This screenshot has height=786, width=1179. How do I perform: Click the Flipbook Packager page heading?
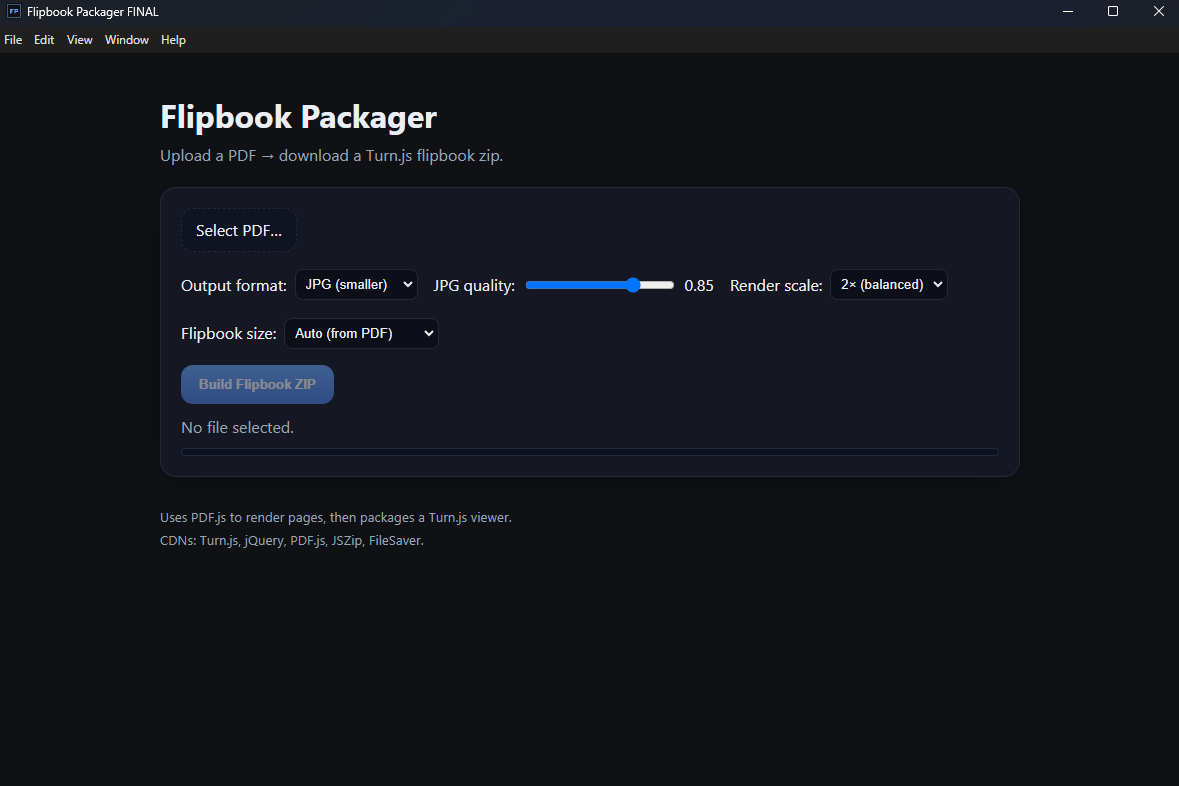298,117
